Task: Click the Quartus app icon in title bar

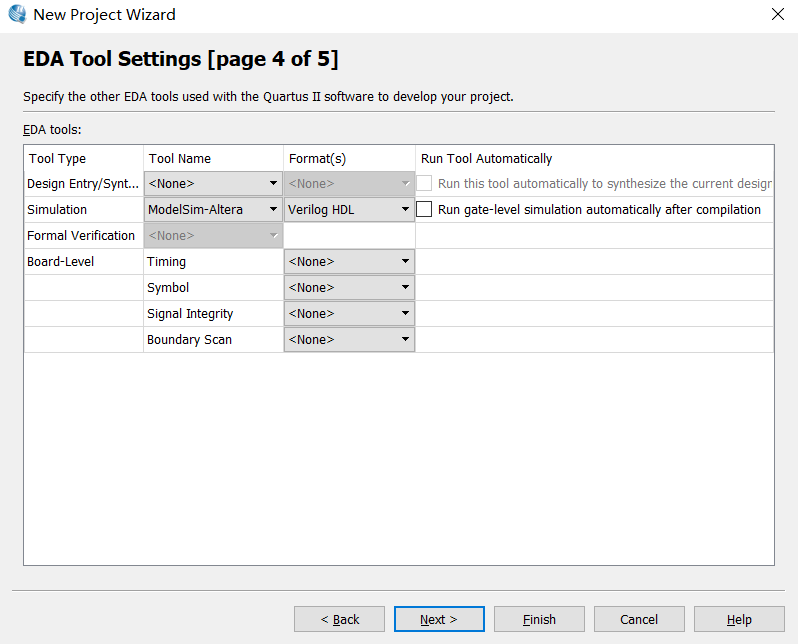Action: [x=17, y=15]
